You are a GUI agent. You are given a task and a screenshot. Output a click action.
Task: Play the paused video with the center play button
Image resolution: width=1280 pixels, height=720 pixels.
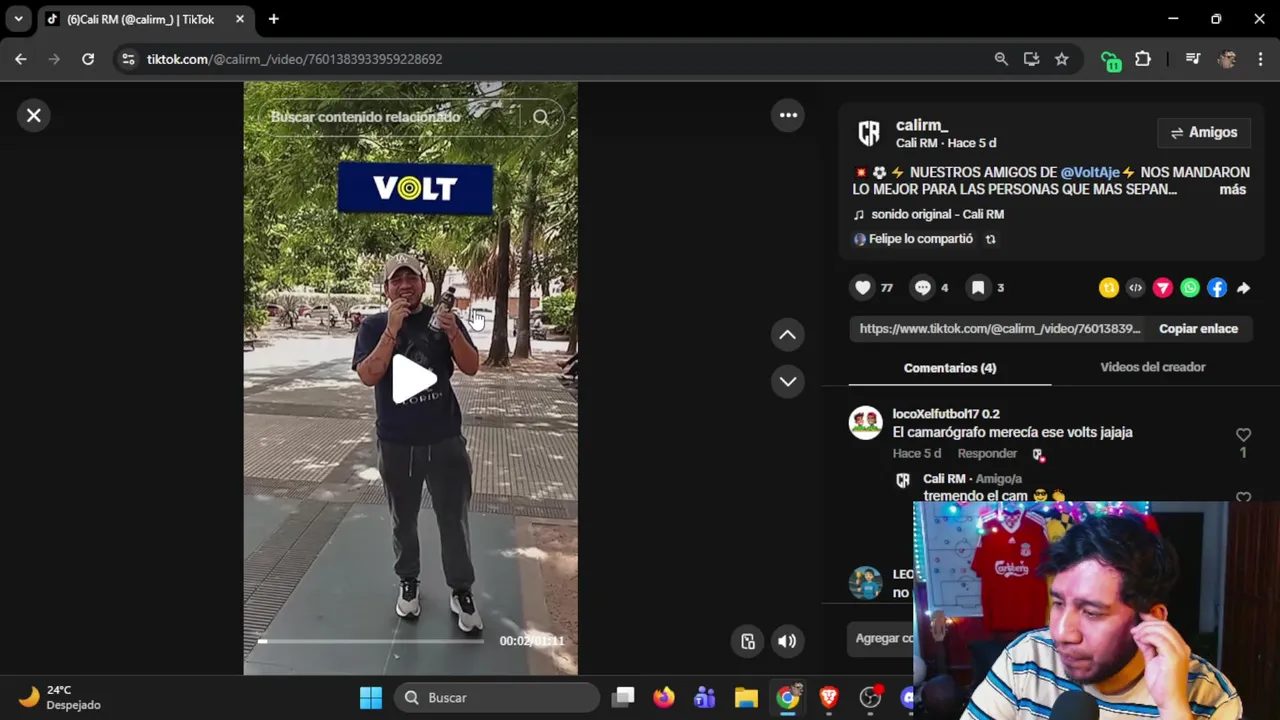pos(413,379)
